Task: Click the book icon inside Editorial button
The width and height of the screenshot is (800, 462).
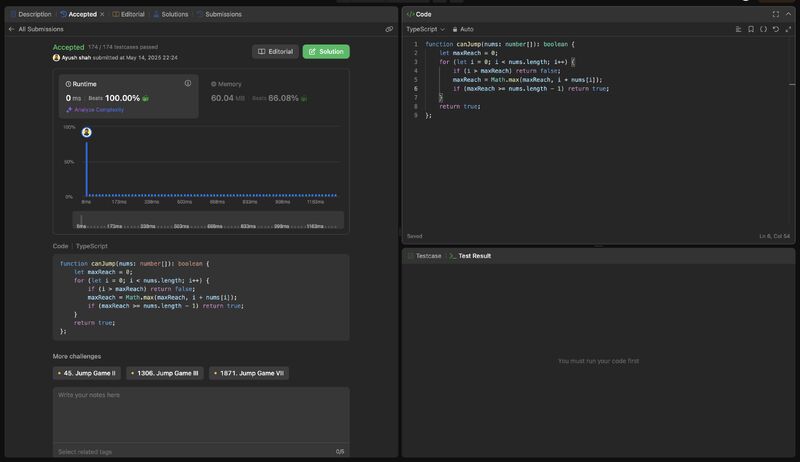Action: click(261, 52)
